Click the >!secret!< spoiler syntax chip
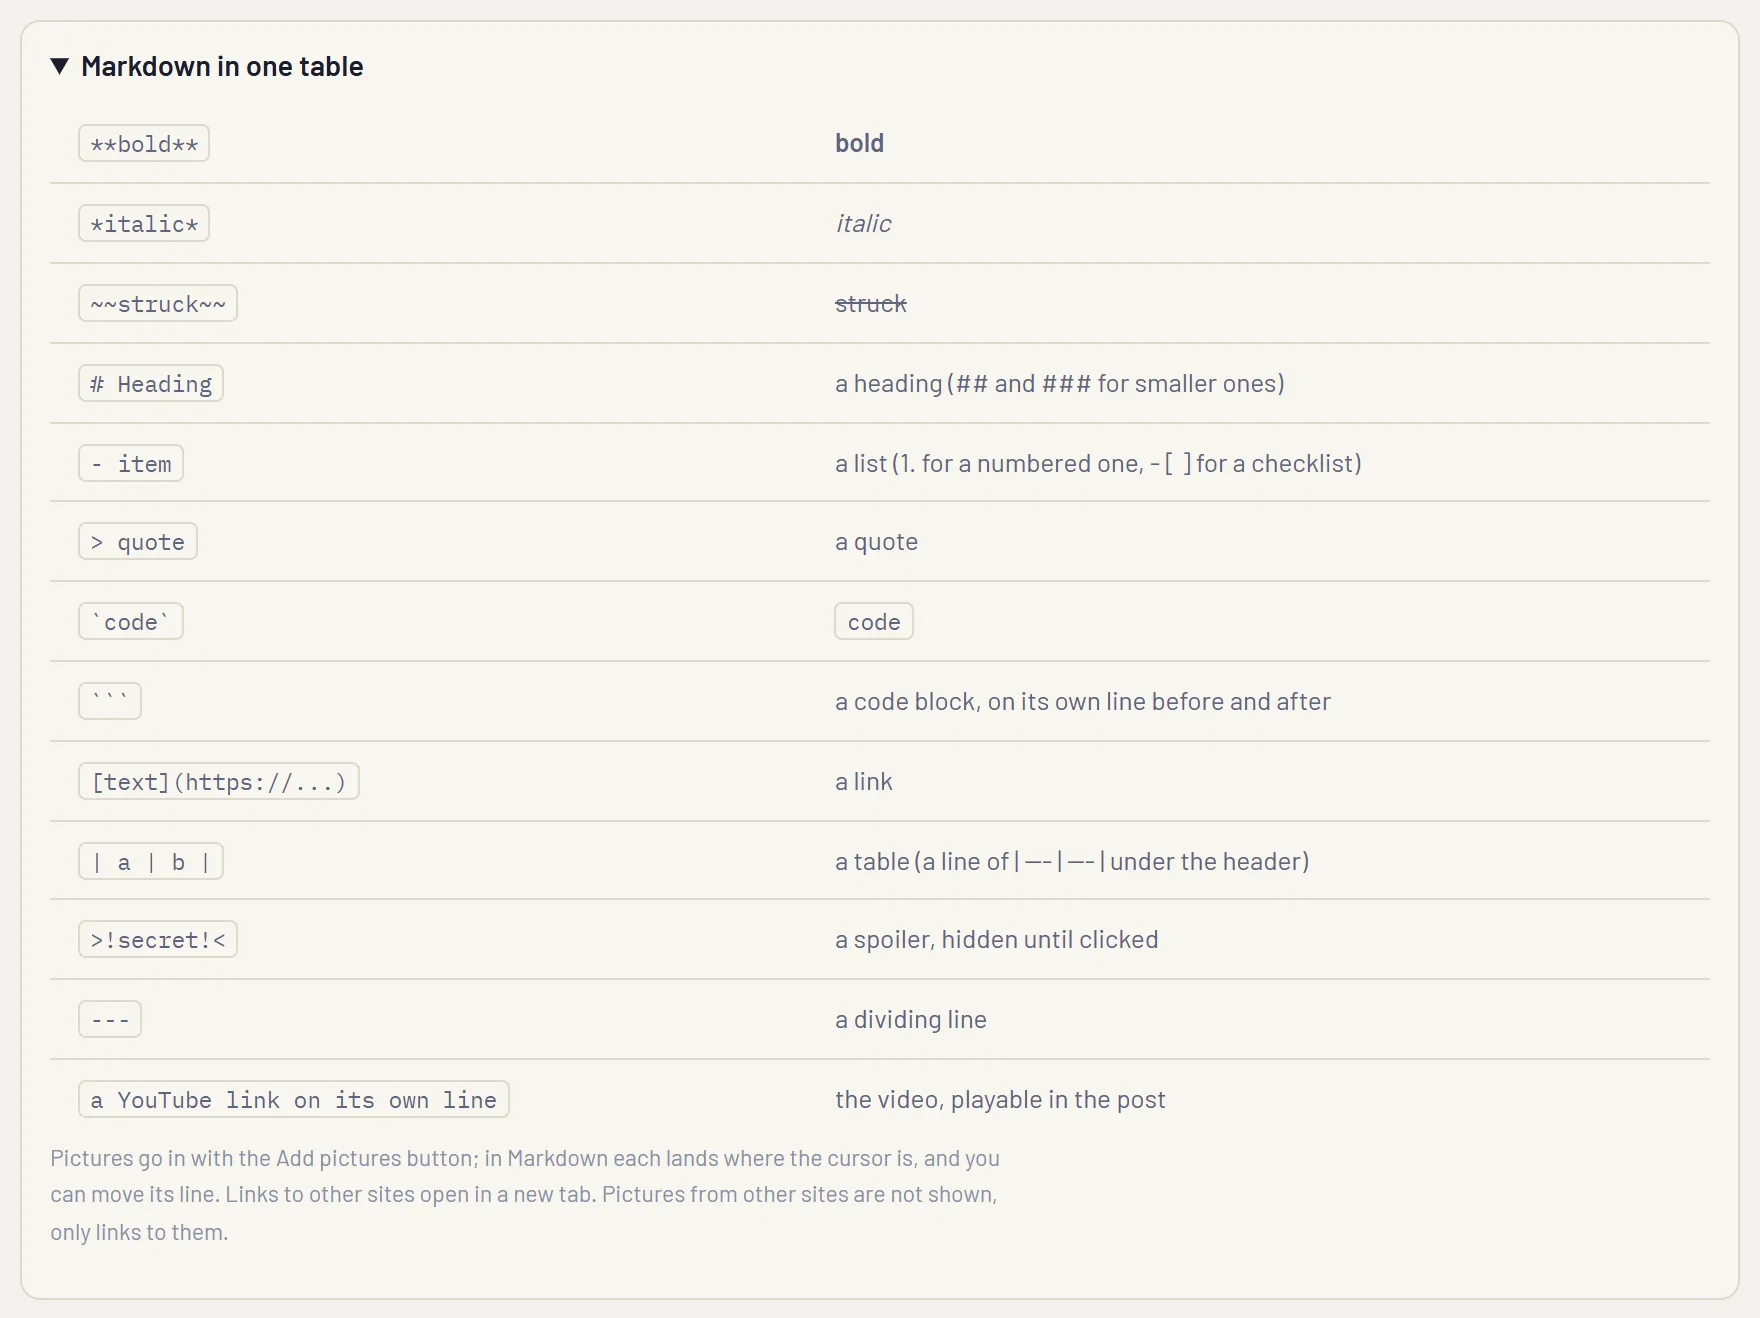The width and height of the screenshot is (1760, 1318). coord(158,939)
